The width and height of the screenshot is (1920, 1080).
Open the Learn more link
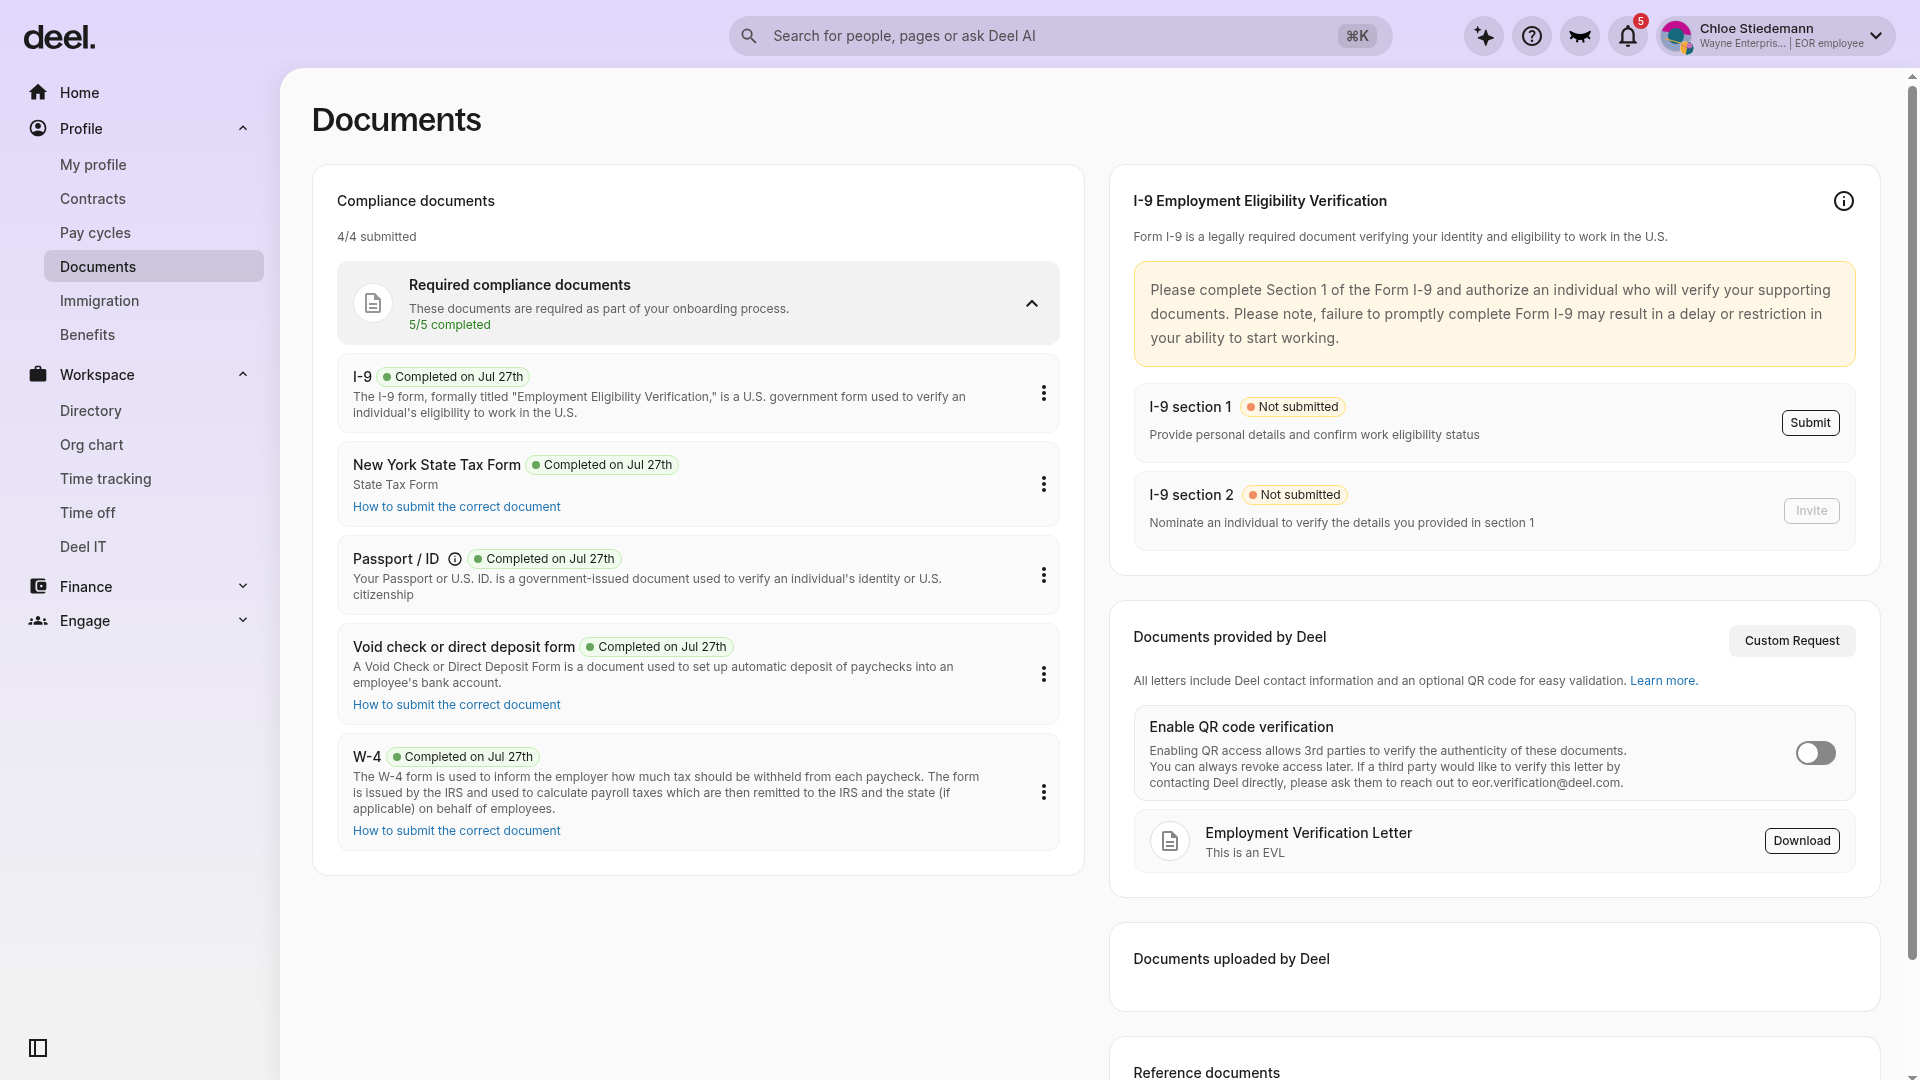pos(1664,681)
